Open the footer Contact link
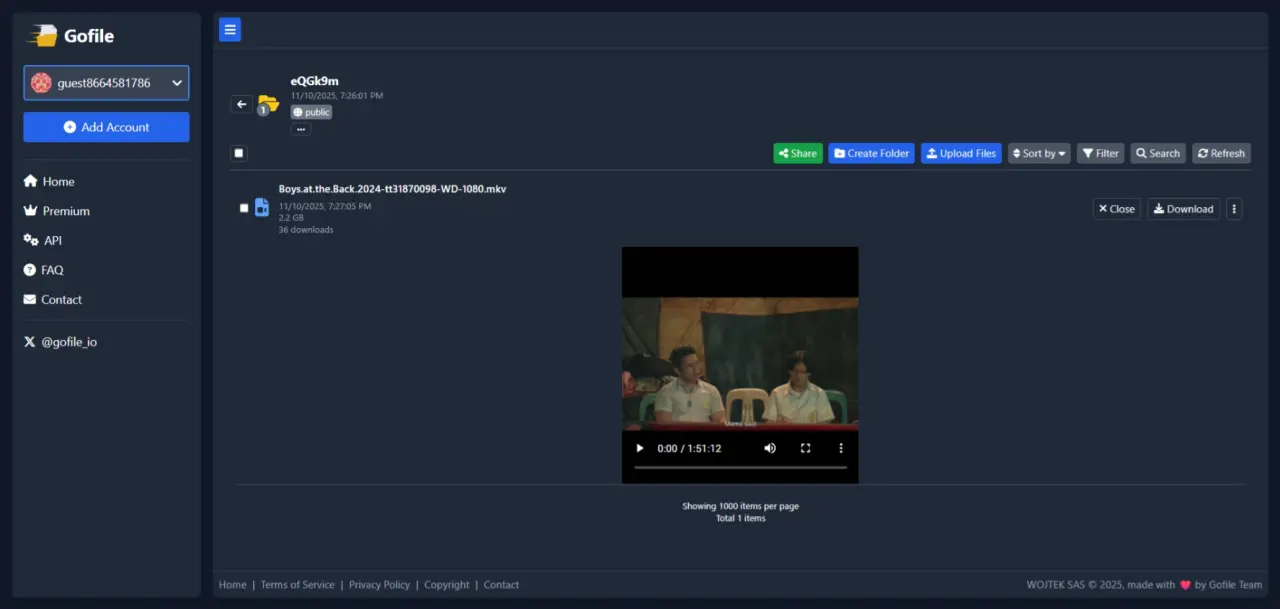Screen dimensions: 1280x609 coord(502,585)
